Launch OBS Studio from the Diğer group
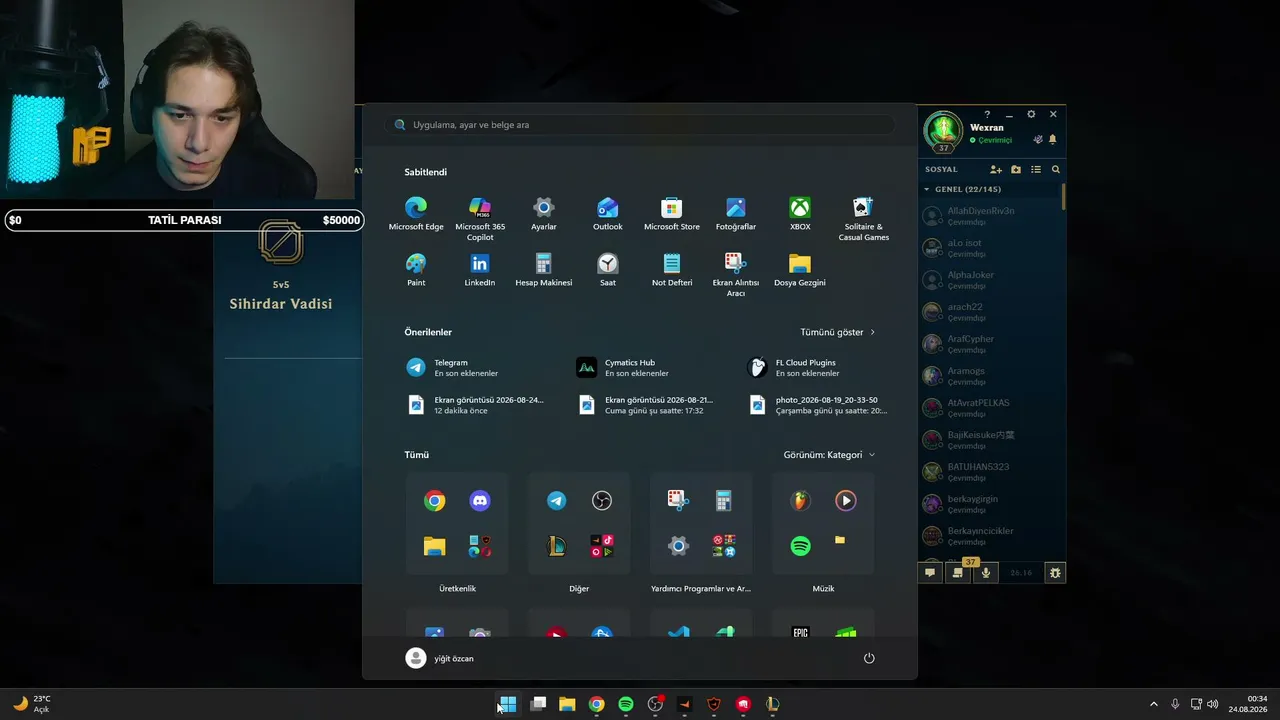 click(x=602, y=501)
